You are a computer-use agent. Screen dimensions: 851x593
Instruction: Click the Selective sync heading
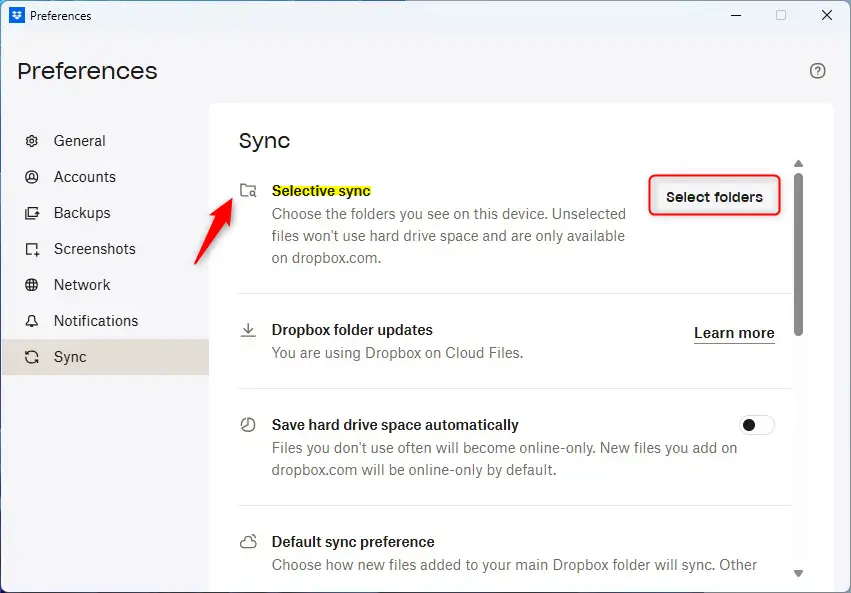[321, 191]
